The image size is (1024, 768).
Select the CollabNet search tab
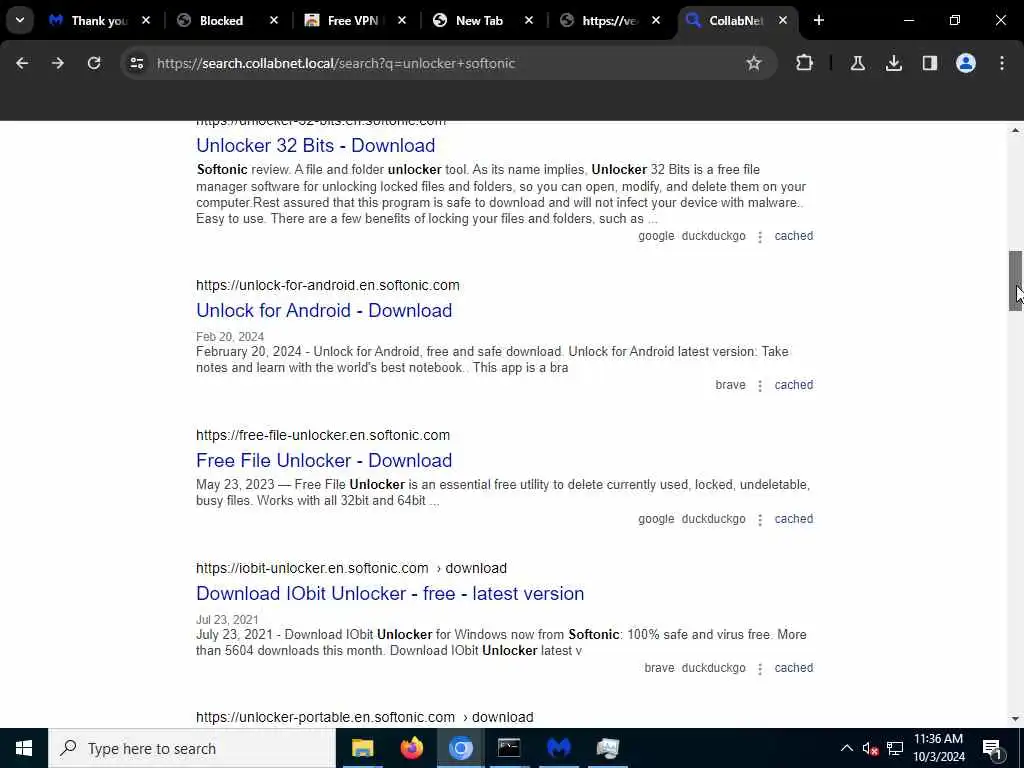pyautogui.click(x=735, y=20)
